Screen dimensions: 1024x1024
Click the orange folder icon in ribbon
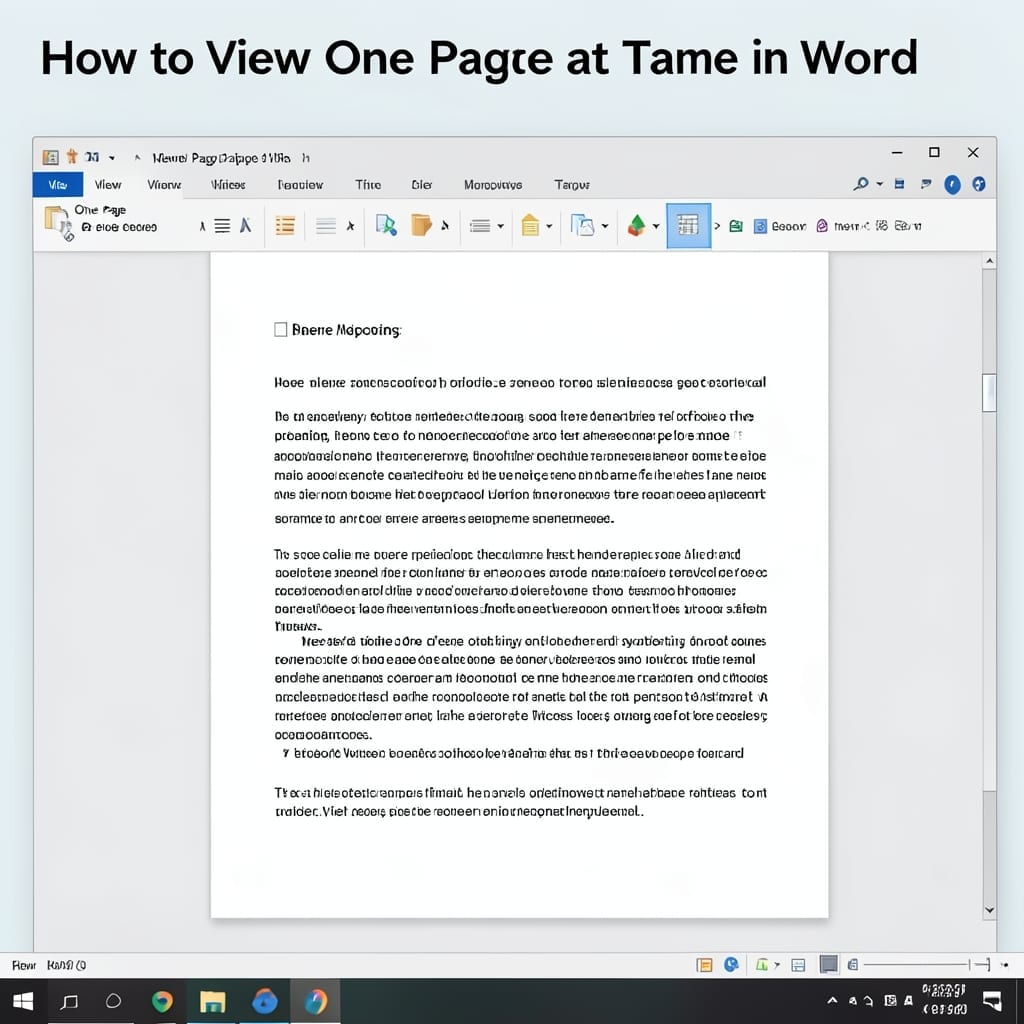(x=421, y=225)
